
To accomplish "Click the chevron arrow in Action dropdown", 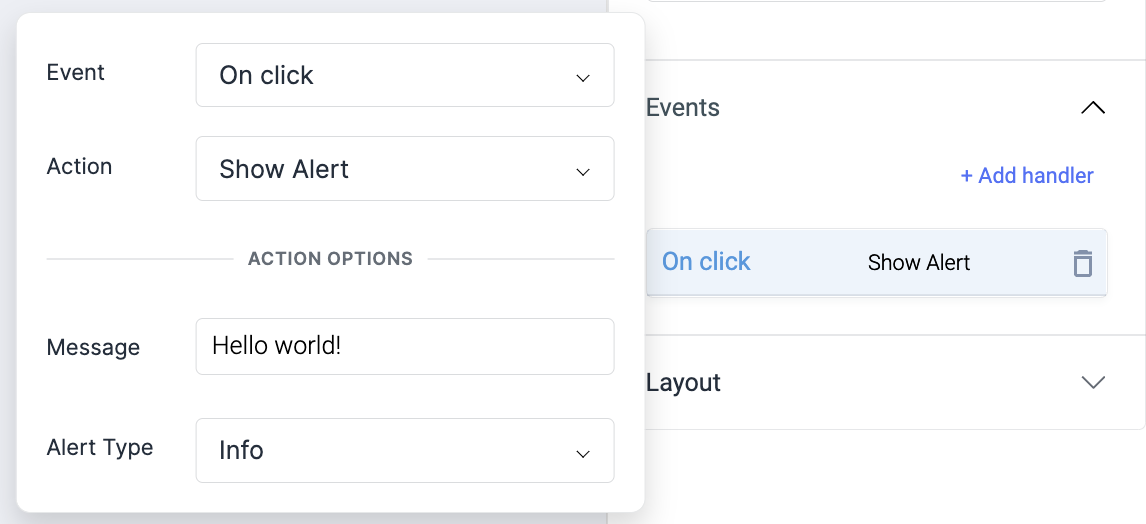I will tap(583, 172).
